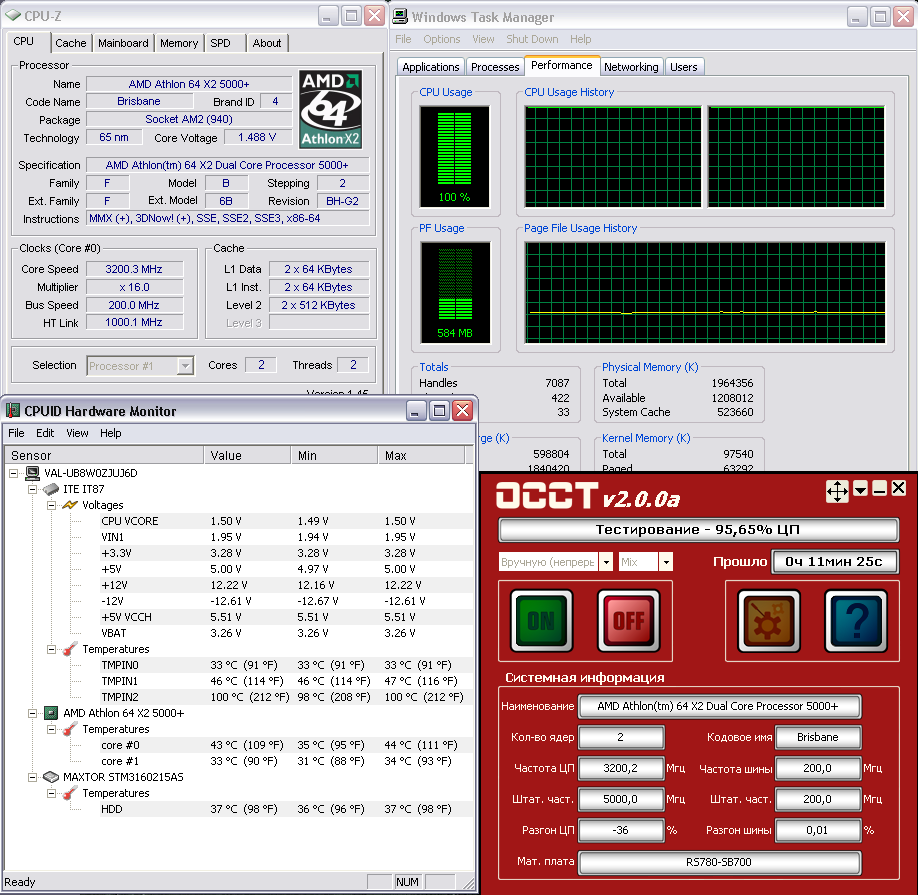The image size is (918, 895).
Task: Click the CPUID Hardware Monitor title bar icon
Action: point(12,411)
